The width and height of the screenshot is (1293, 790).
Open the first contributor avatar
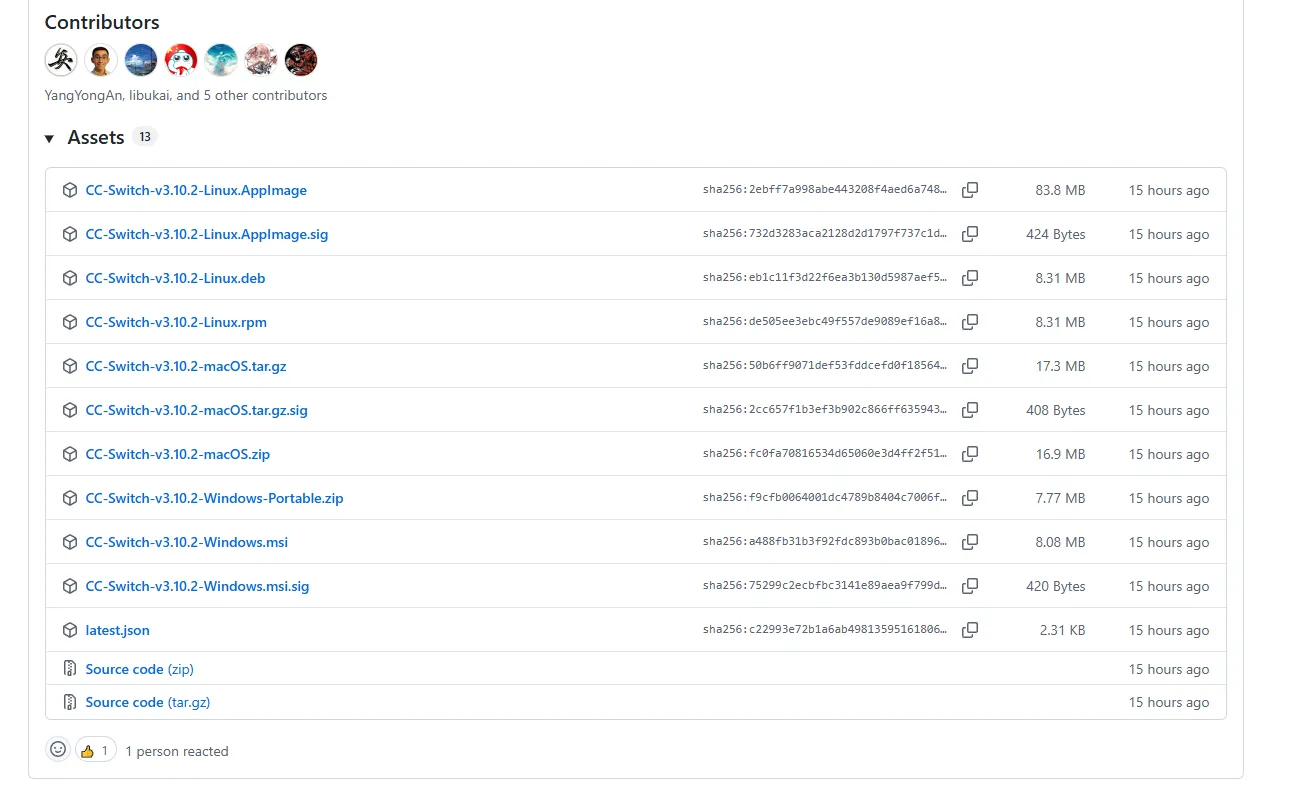coord(61,60)
